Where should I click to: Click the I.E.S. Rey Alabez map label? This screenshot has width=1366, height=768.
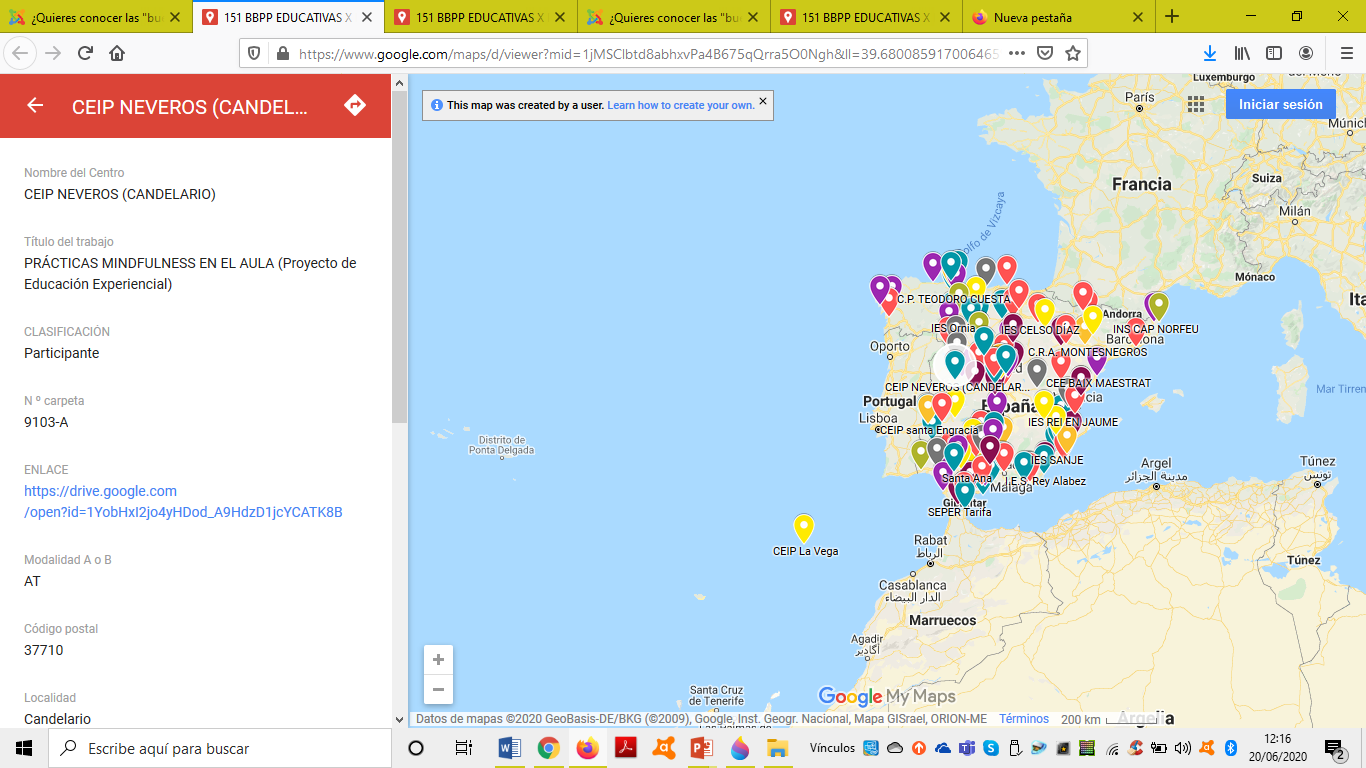coord(1045,481)
